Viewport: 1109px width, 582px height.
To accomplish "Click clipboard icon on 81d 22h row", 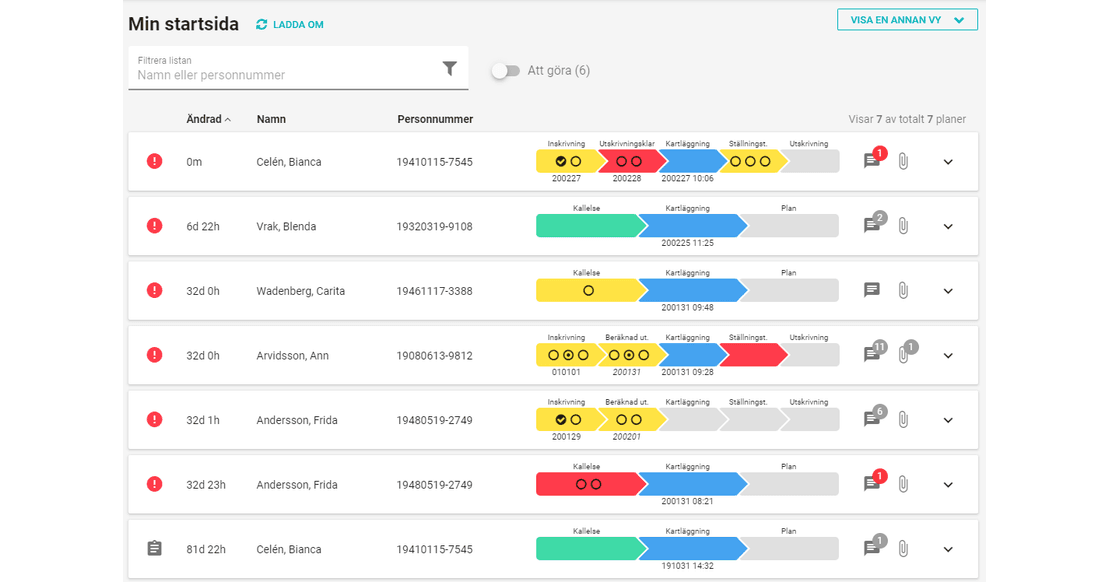I will (154, 549).
